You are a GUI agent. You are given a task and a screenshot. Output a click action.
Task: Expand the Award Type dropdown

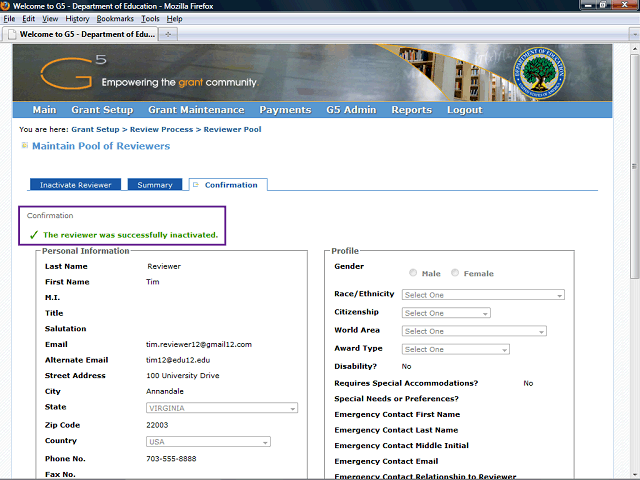(x=456, y=349)
